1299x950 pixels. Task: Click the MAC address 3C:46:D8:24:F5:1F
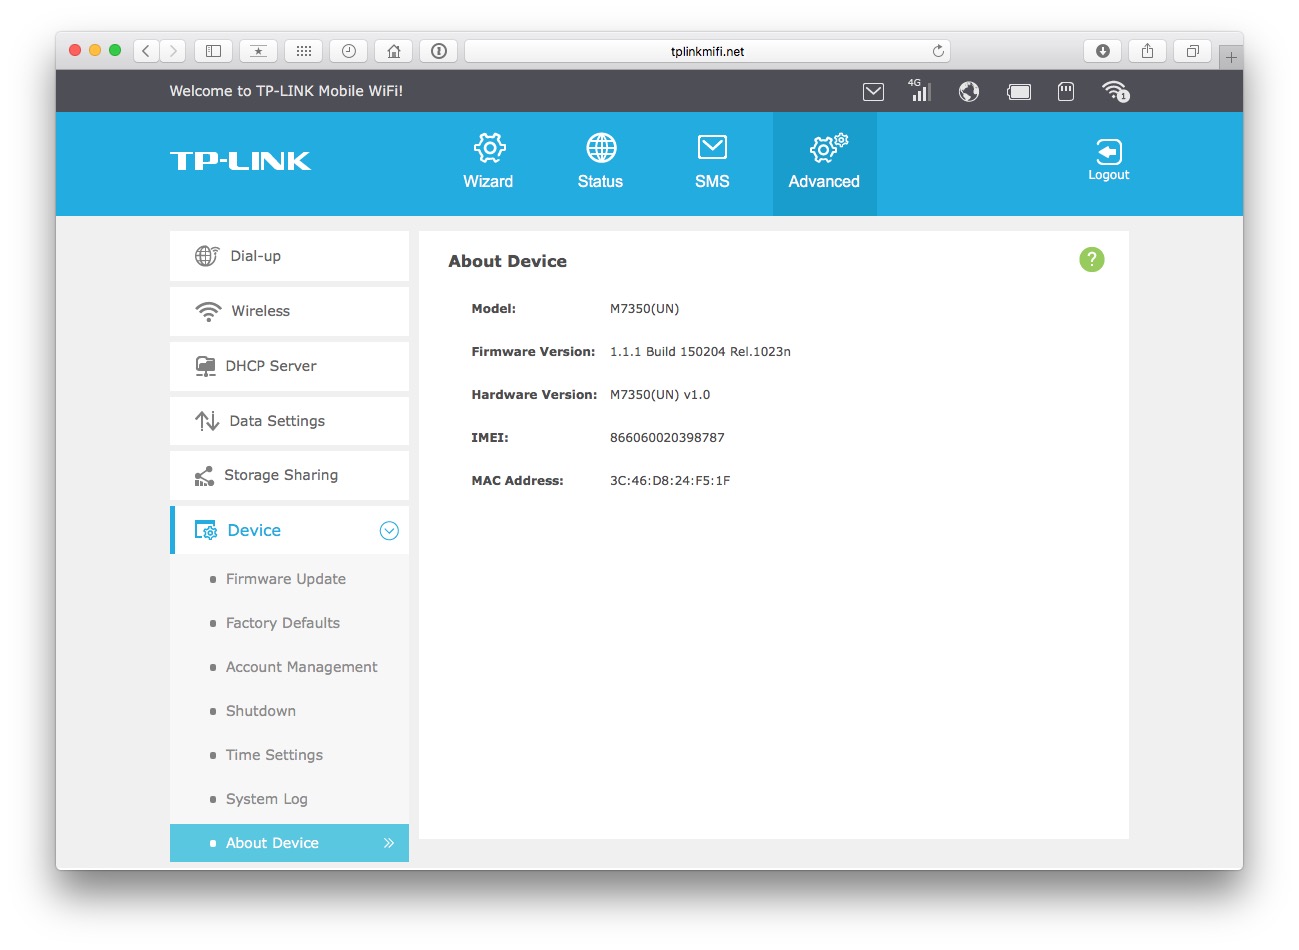(670, 481)
